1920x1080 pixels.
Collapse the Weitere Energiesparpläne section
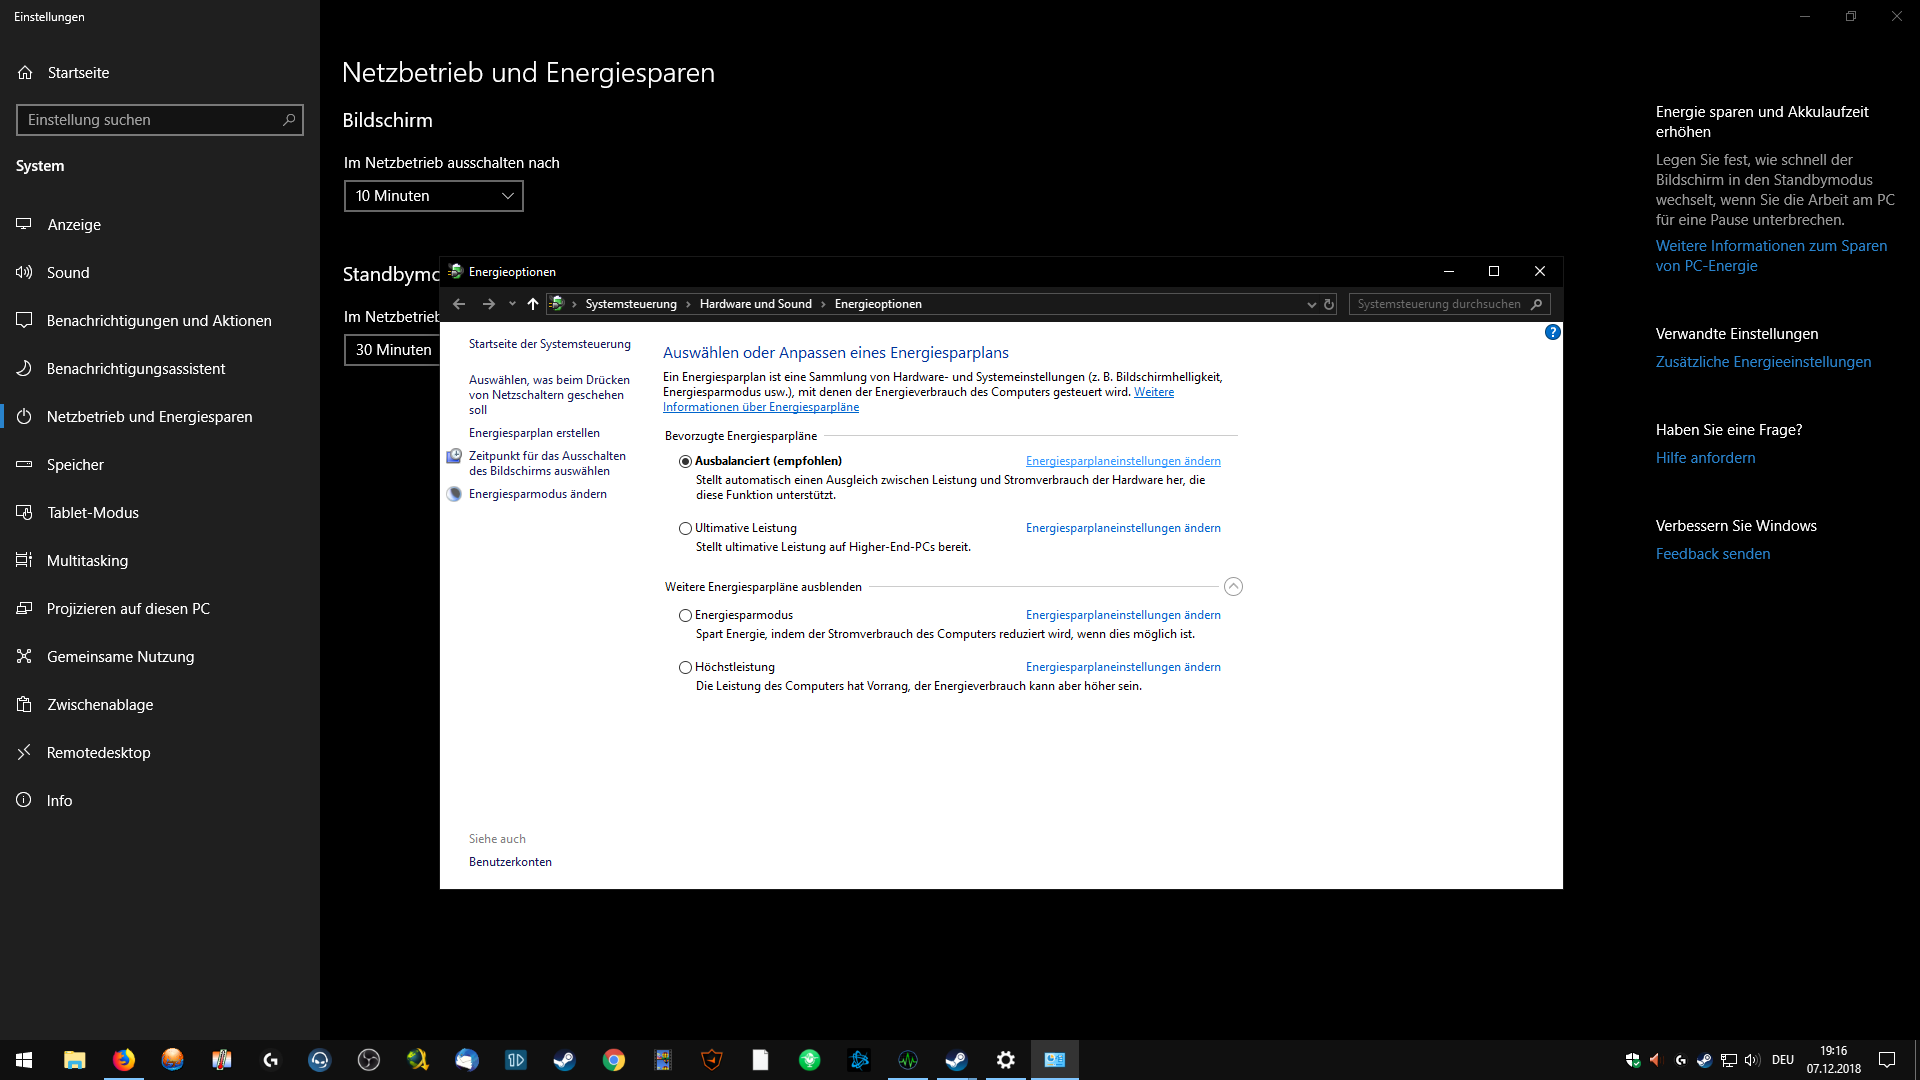tap(1233, 587)
